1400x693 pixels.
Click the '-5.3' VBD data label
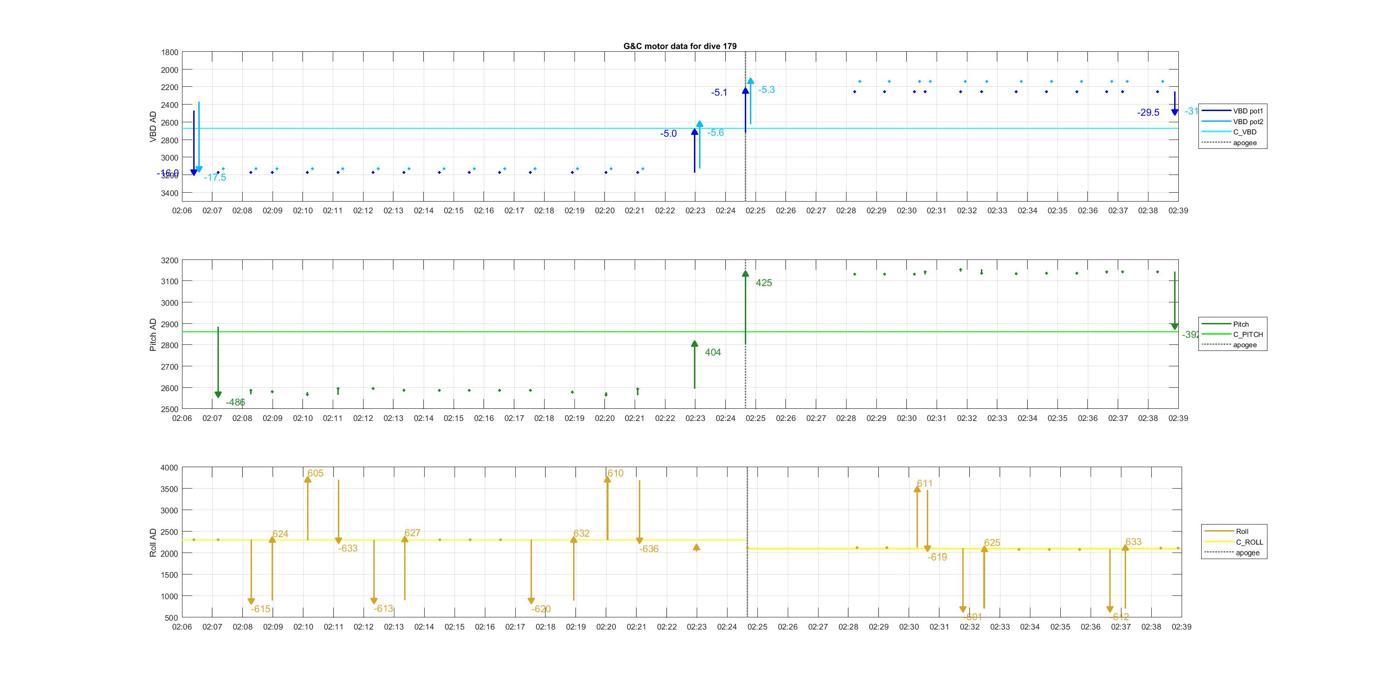(x=766, y=90)
